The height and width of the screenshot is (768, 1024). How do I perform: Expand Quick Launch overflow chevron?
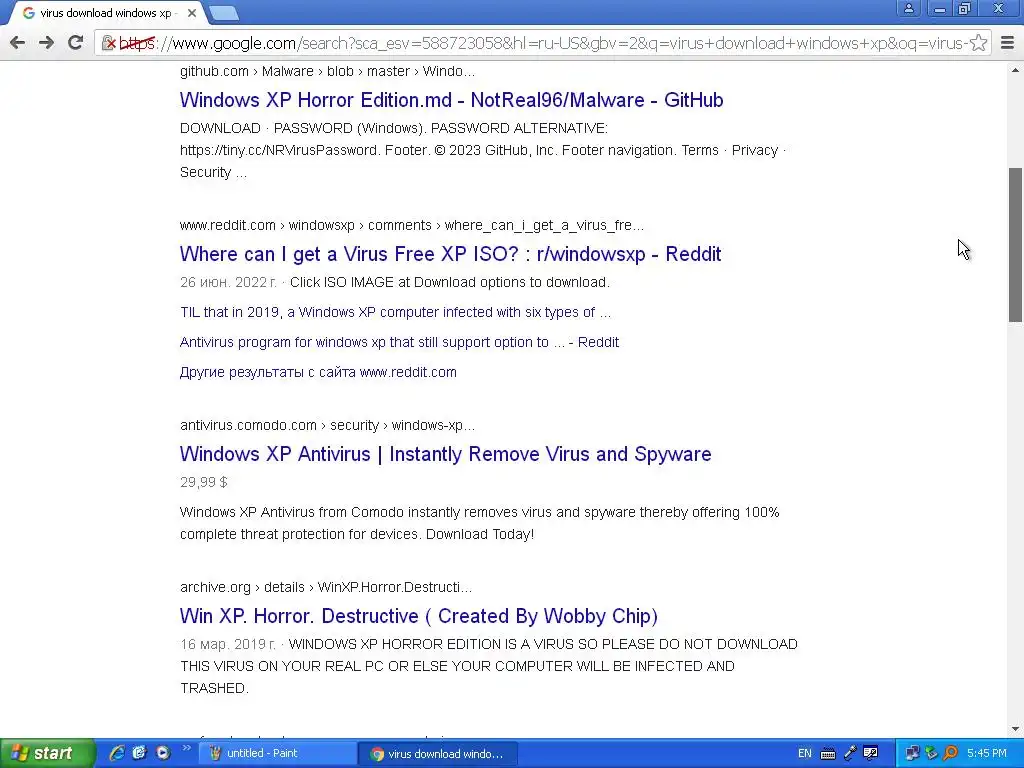click(186, 748)
